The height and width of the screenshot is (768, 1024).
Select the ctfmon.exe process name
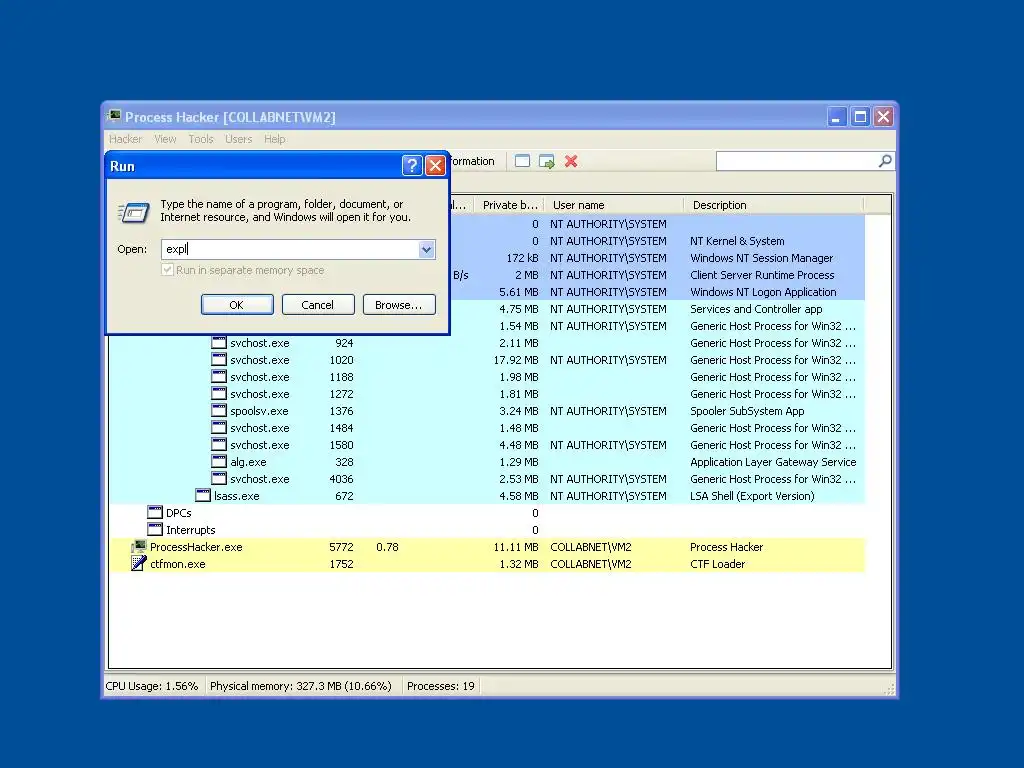tap(178, 564)
